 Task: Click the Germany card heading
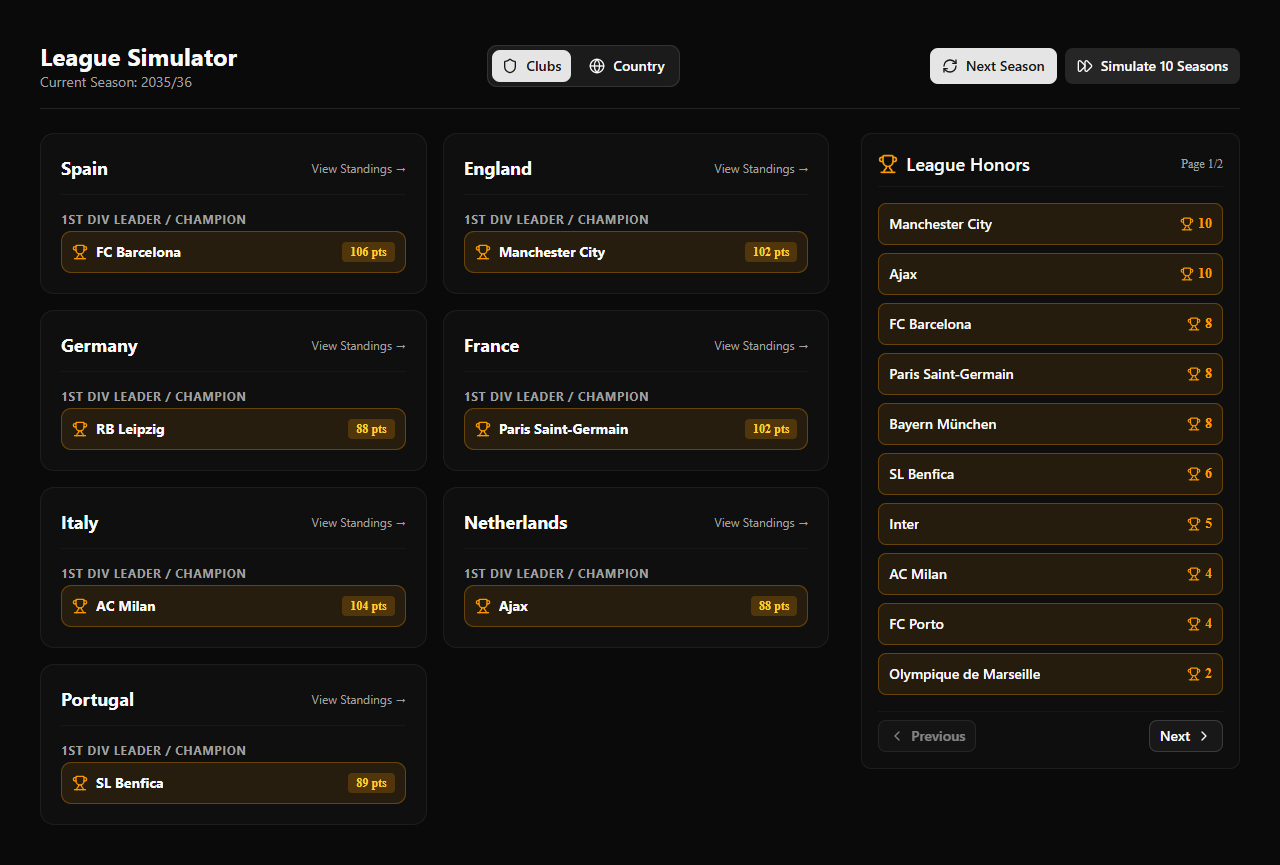point(99,346)
